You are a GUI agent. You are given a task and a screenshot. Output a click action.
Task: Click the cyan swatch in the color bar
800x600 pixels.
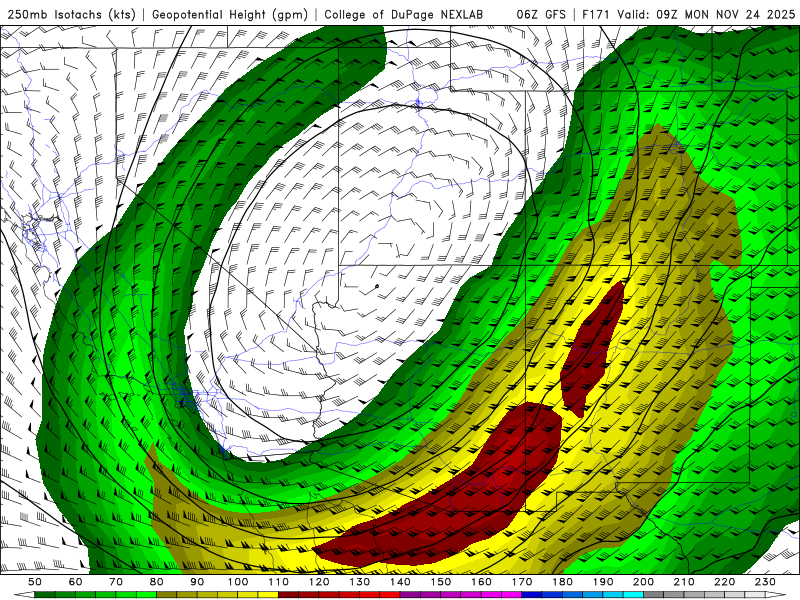click(x=633, y=595)
